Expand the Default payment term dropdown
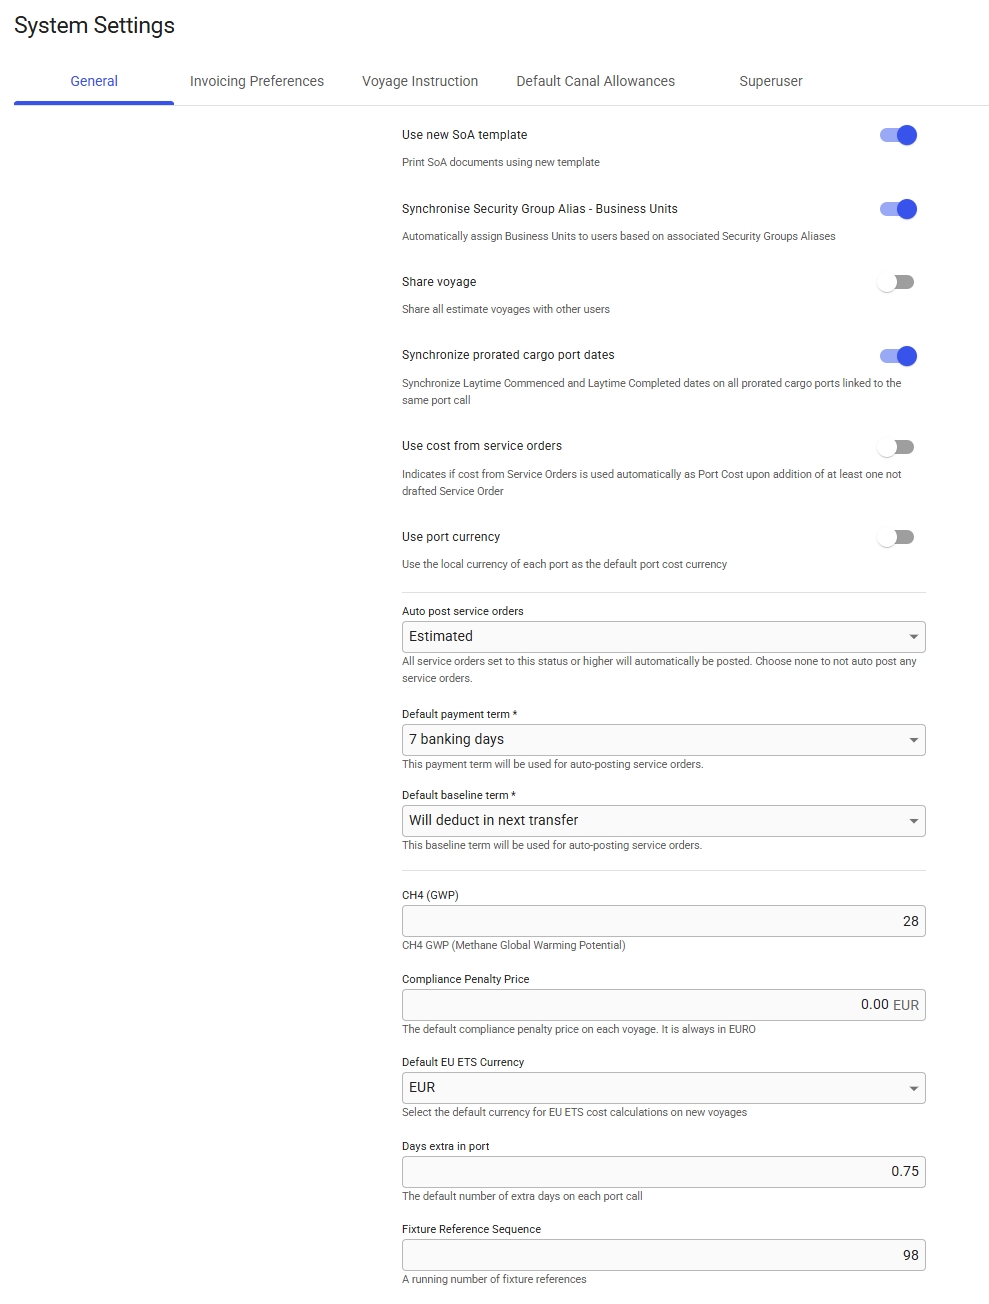 coord(663,740)
